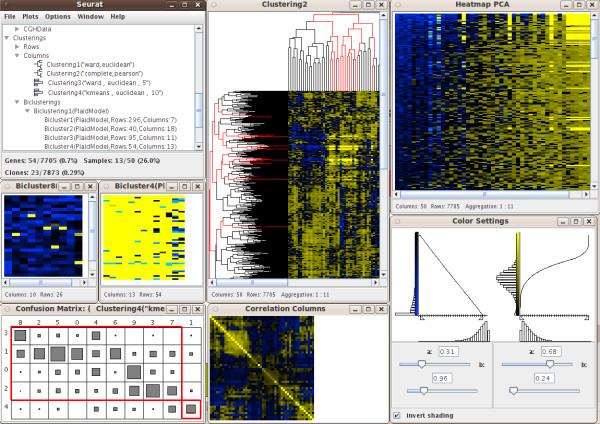The width and height of the screenshot is (600, 424).
Task: Click the left a value field 0.31
Action: point(448,351)
